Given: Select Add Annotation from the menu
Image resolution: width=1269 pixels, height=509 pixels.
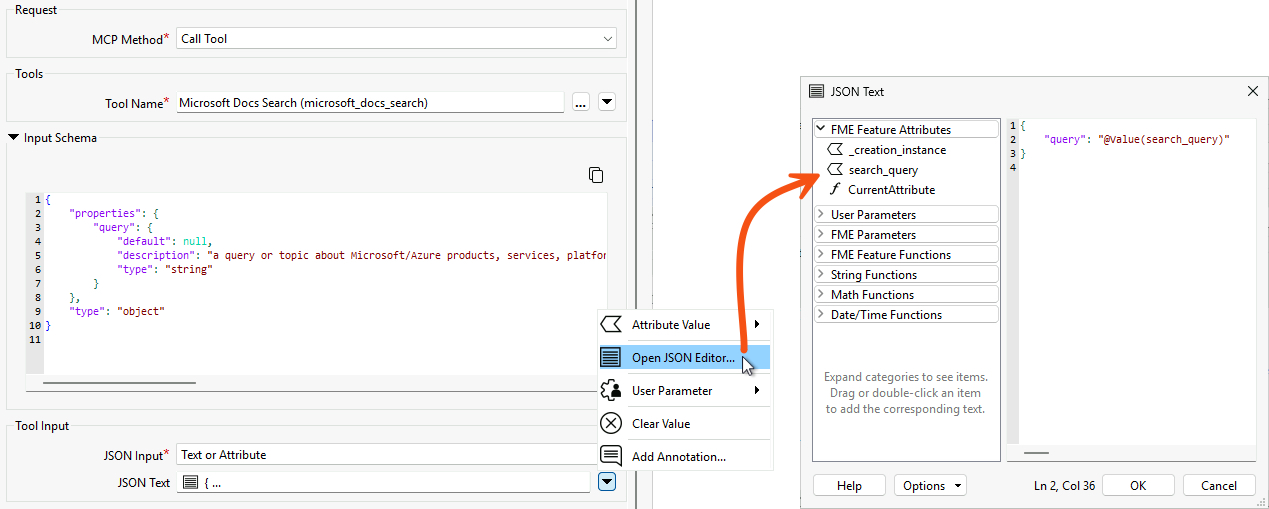Looking at the screenshot, I should coord(684,457).
